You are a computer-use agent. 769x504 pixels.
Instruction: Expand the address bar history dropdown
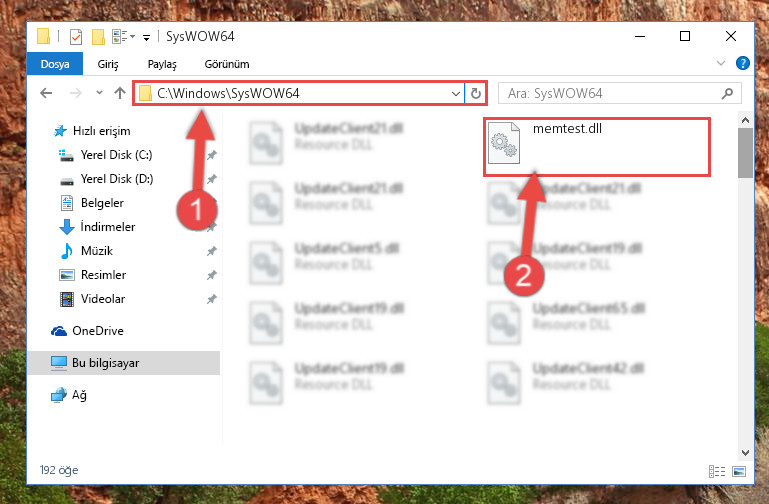[456, 93]
